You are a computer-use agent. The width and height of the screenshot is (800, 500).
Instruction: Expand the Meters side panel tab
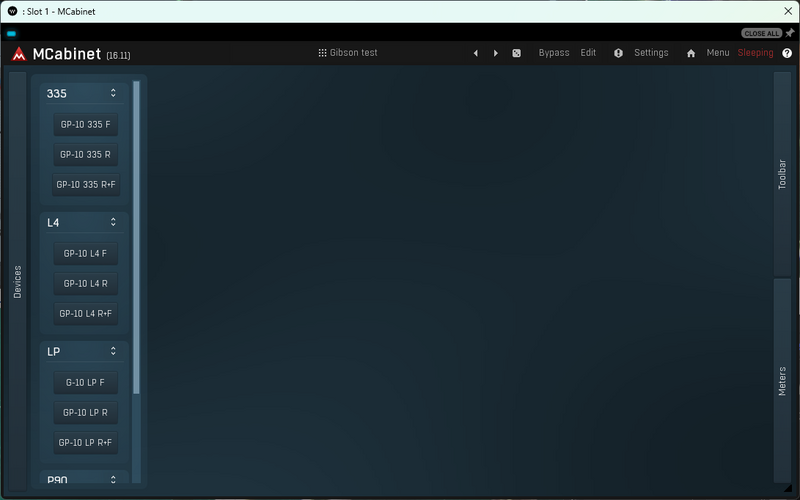[x=782, y=381]
